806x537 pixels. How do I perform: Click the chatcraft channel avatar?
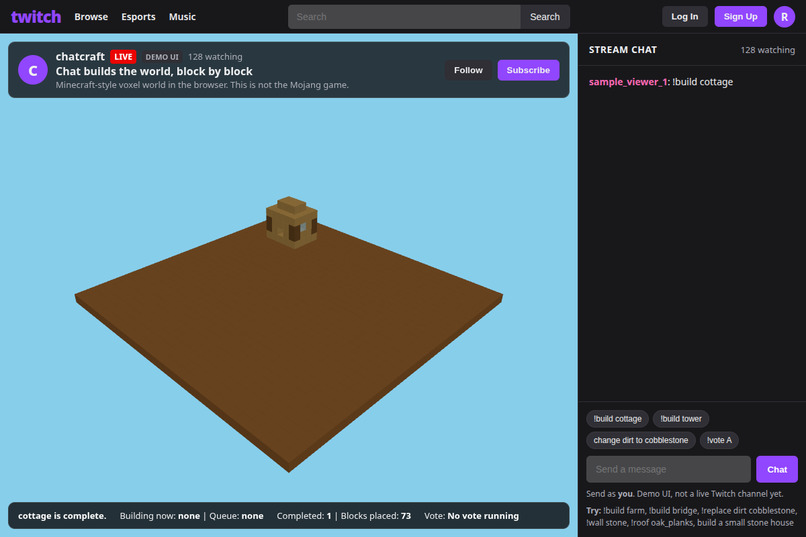point(33,70)
